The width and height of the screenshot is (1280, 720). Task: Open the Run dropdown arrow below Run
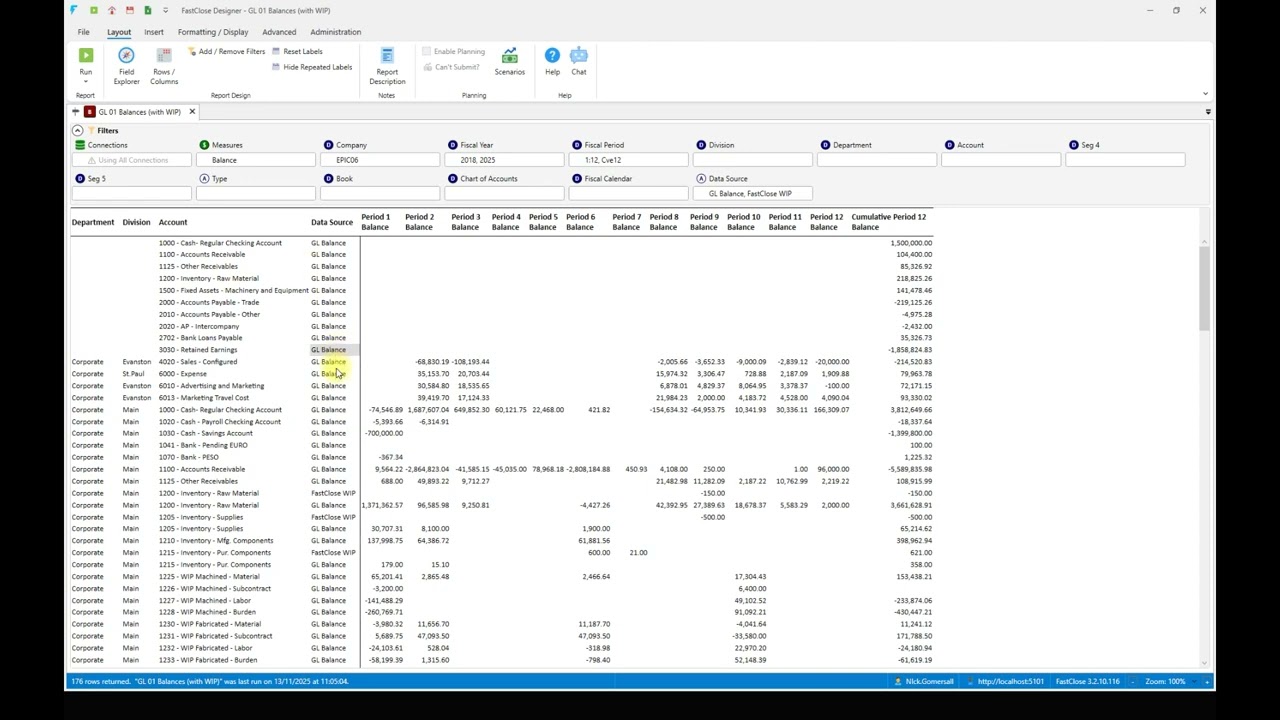[86, 81]
